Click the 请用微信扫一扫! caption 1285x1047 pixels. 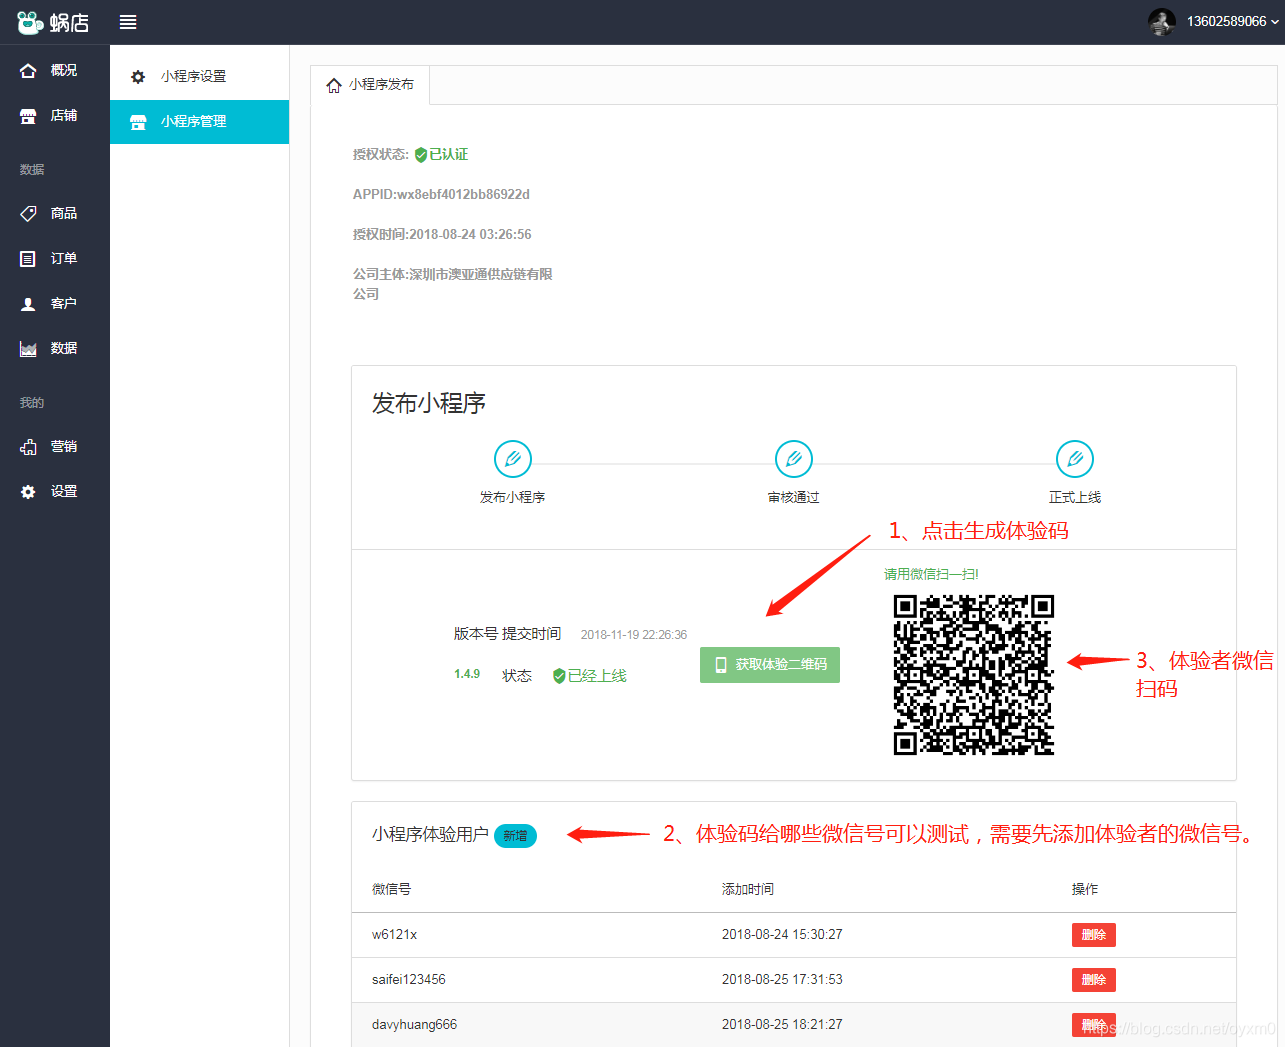tap(931, 574)
